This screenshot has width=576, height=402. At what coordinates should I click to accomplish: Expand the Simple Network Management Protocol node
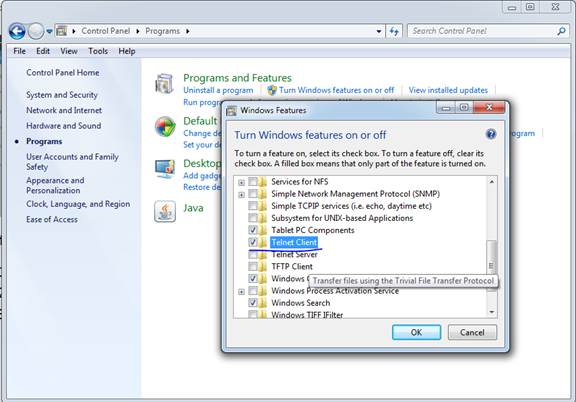pyautogui.click(x=241, y=194)
